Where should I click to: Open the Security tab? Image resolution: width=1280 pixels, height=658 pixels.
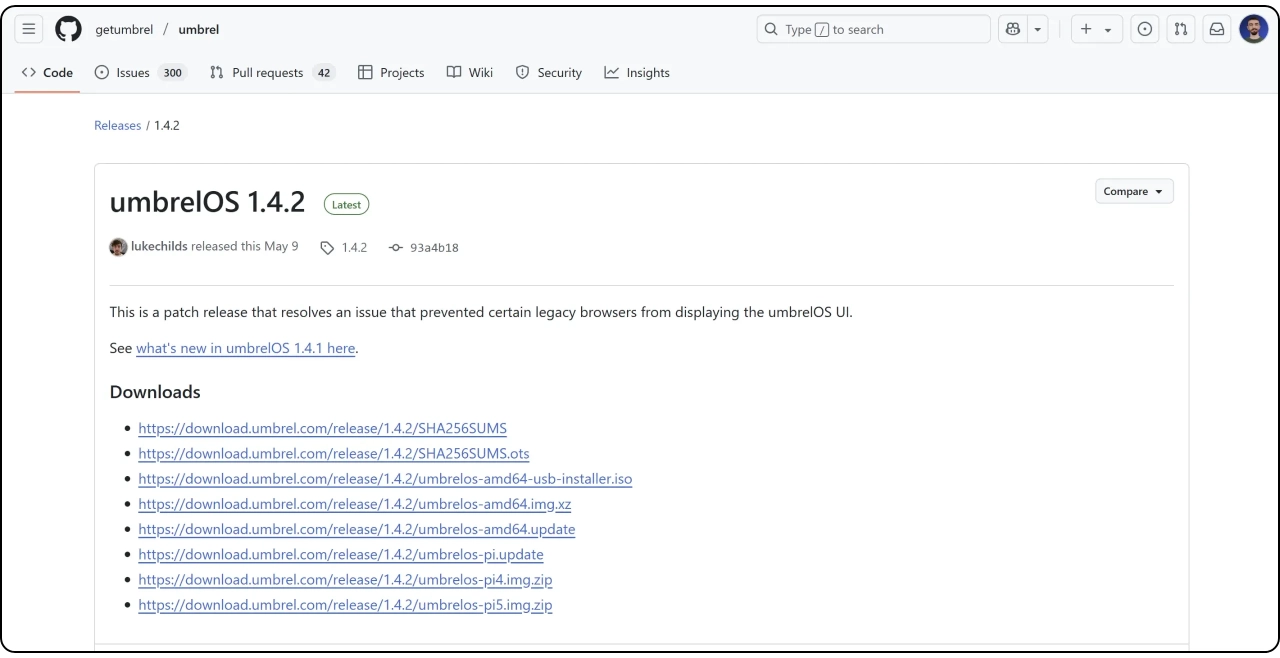coord(548,72)
